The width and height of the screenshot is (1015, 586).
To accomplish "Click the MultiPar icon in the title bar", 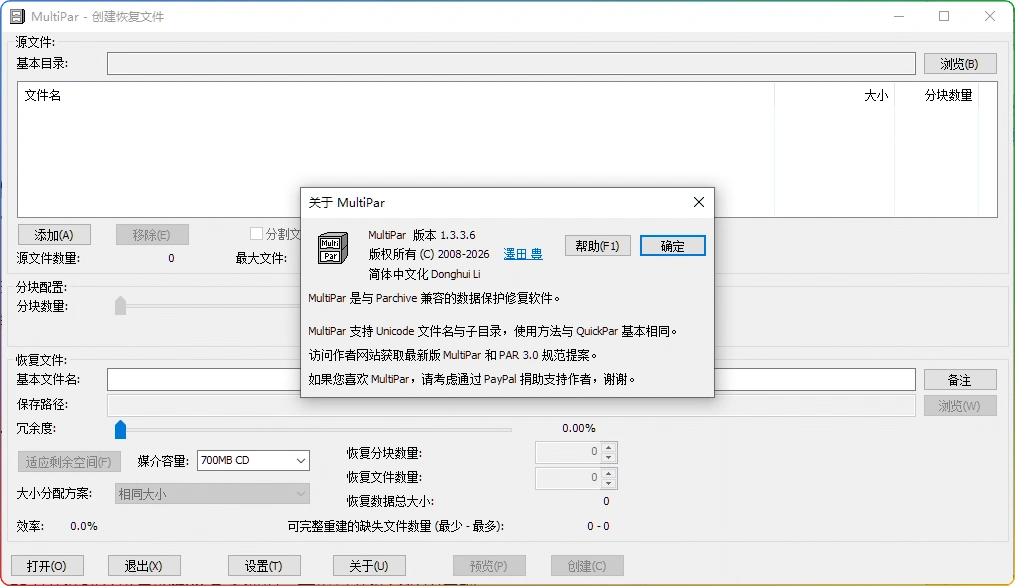I will (x=16, y=15).
